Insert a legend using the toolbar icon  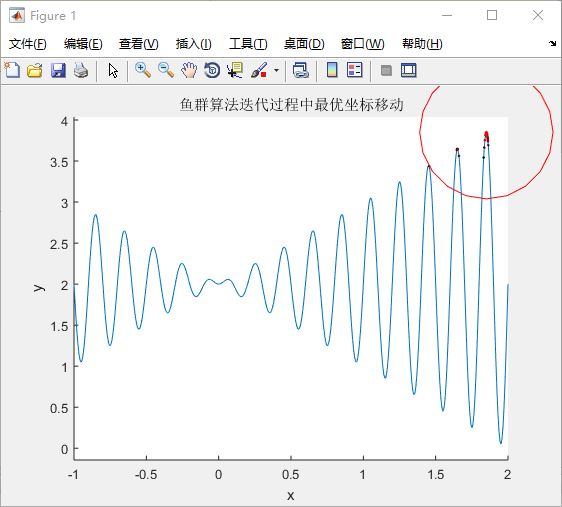355,70
